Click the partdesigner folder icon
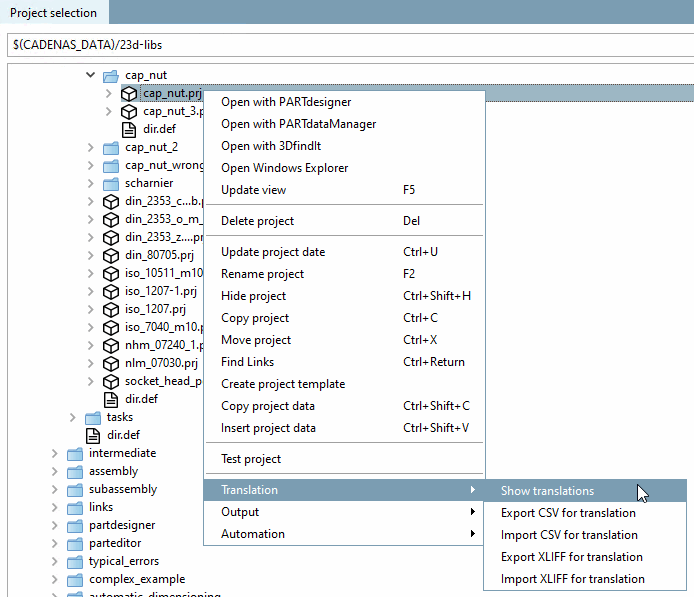 [x=74, y=525]
